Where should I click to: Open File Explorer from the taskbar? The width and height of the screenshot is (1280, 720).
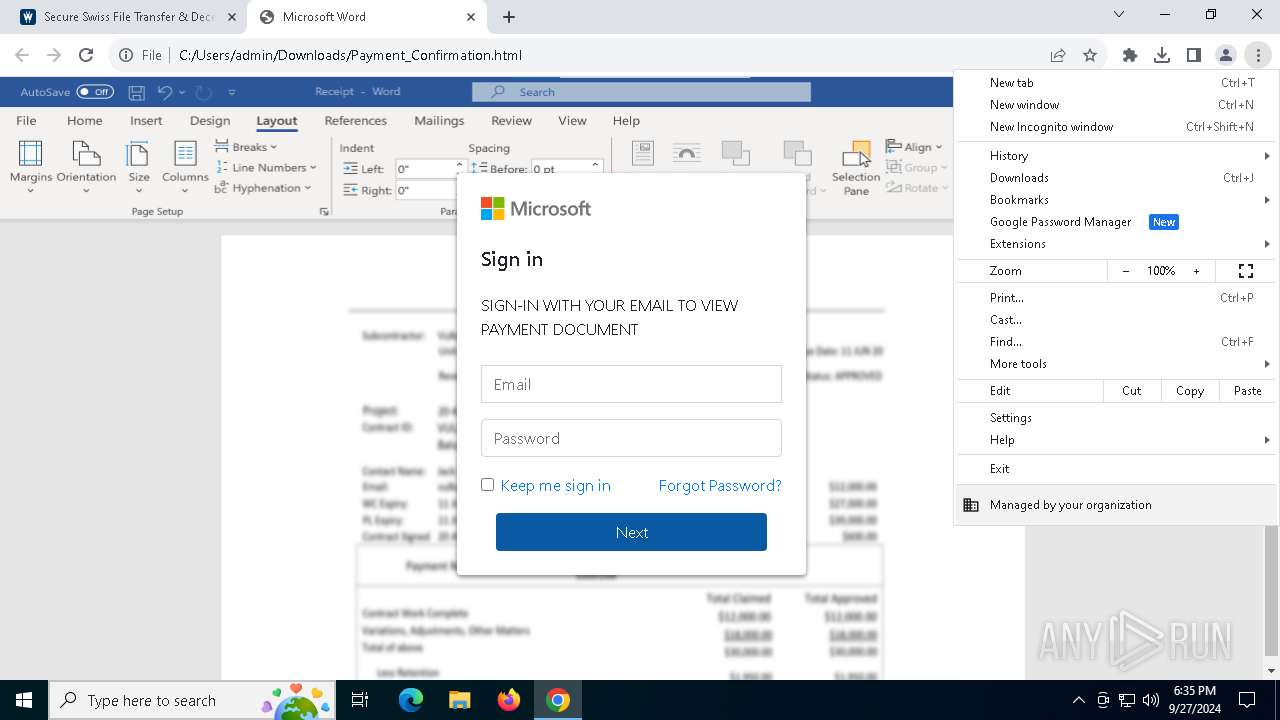pyautogui.click(x=459, y=700)
